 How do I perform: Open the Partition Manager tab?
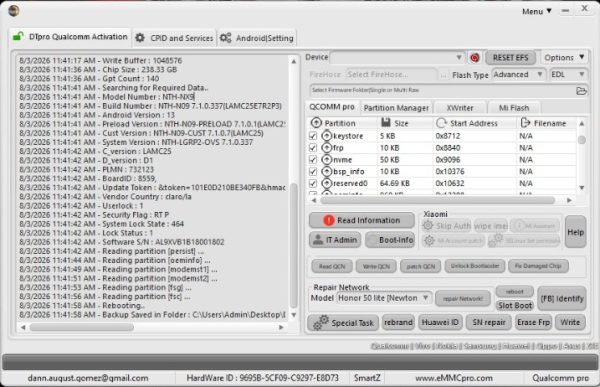point(396,108)
